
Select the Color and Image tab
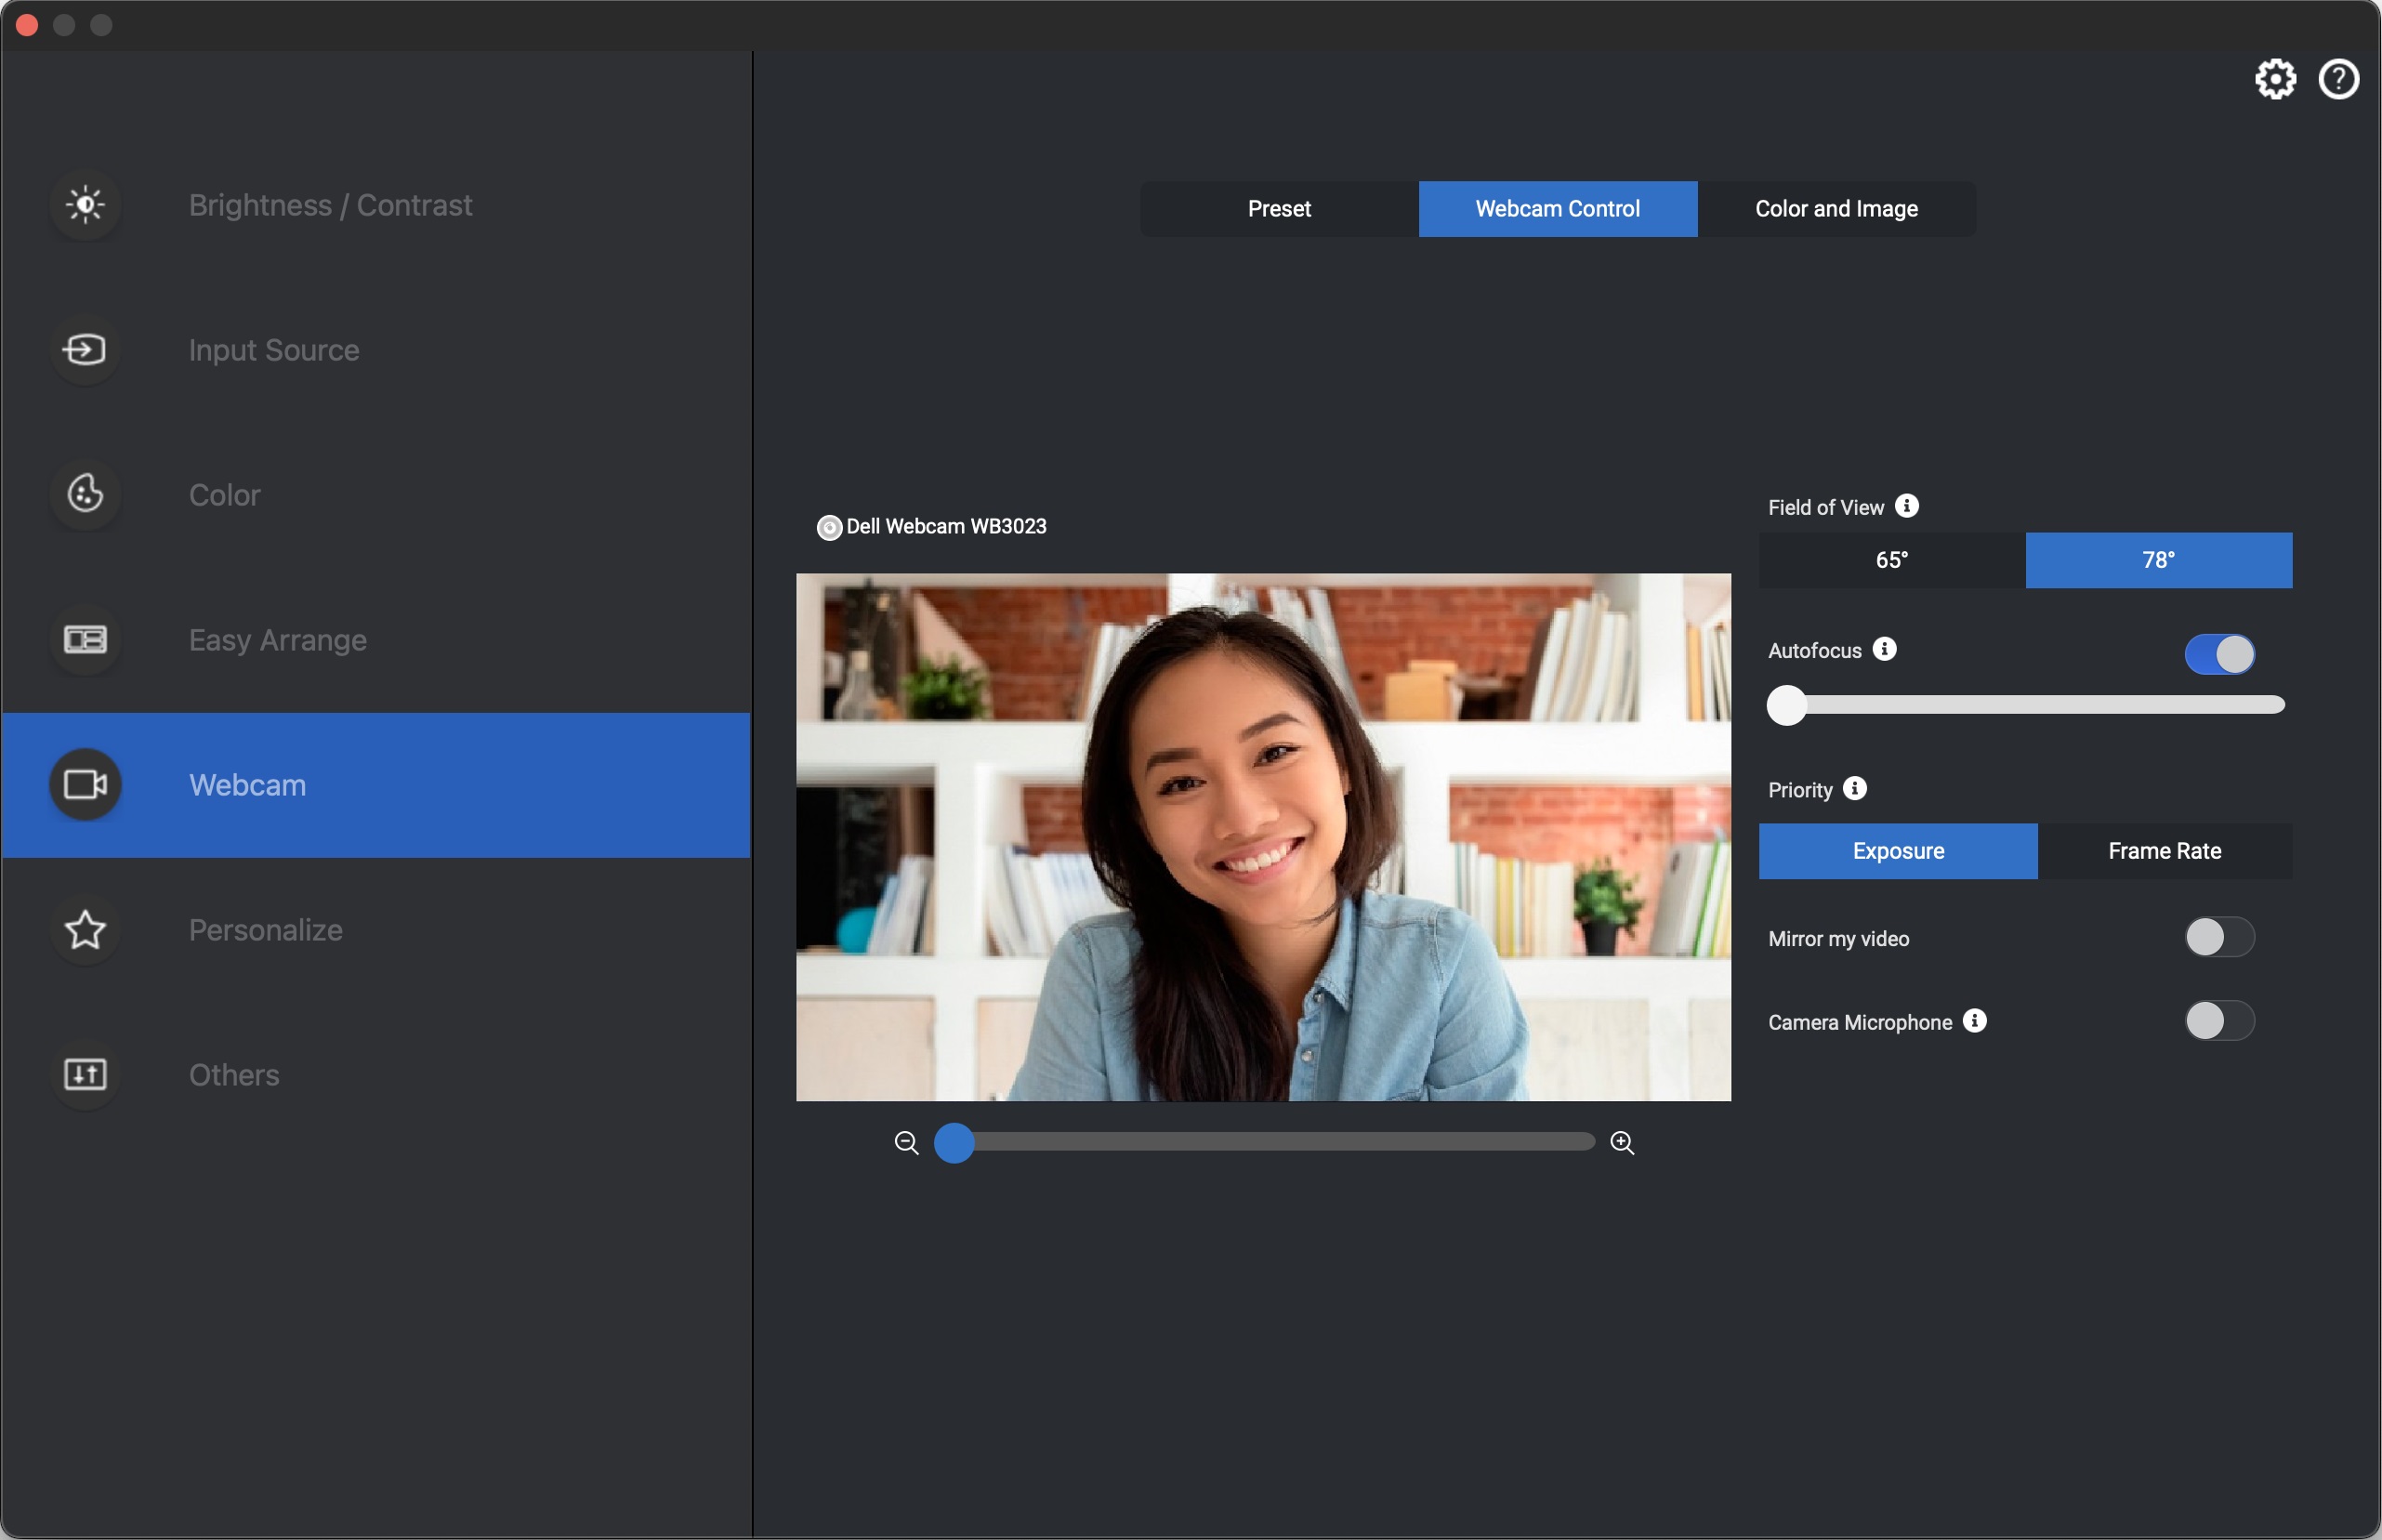coord(1836,206)
